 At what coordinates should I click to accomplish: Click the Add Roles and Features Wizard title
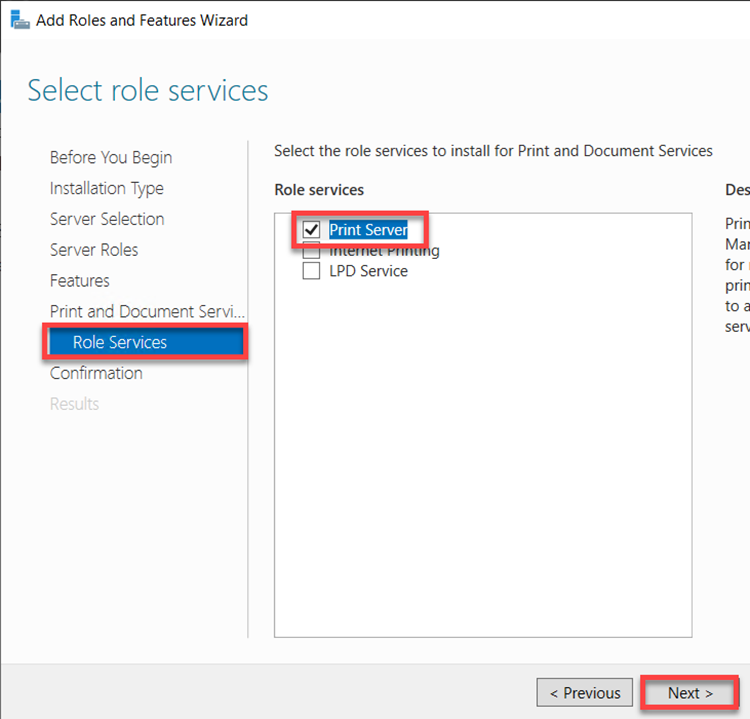pos(142,20)
